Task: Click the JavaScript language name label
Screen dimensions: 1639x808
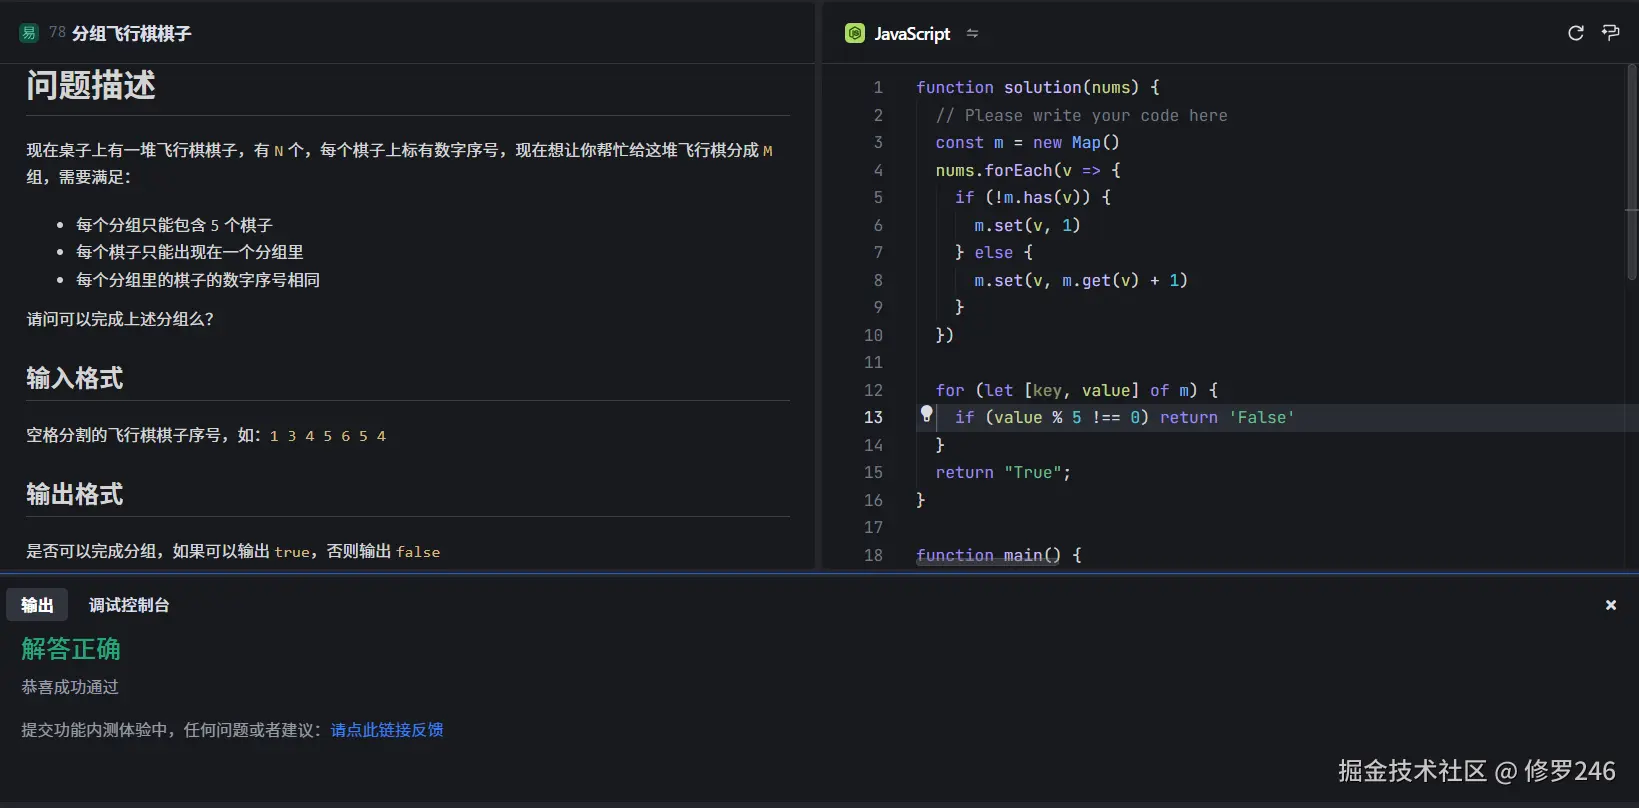Action: [911, 34]
